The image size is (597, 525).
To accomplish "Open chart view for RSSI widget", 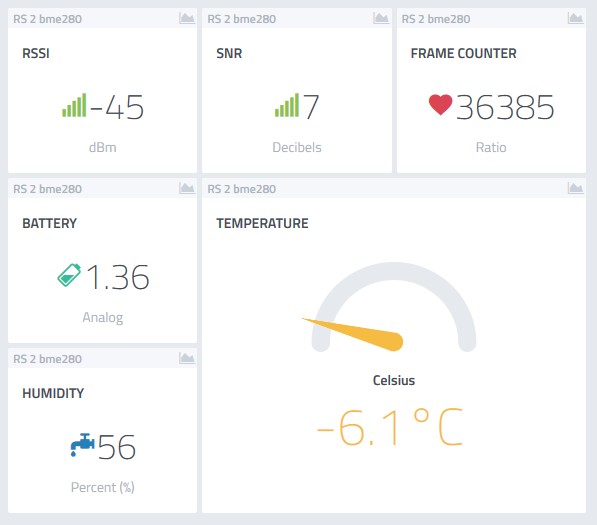I will pos(187,18).
